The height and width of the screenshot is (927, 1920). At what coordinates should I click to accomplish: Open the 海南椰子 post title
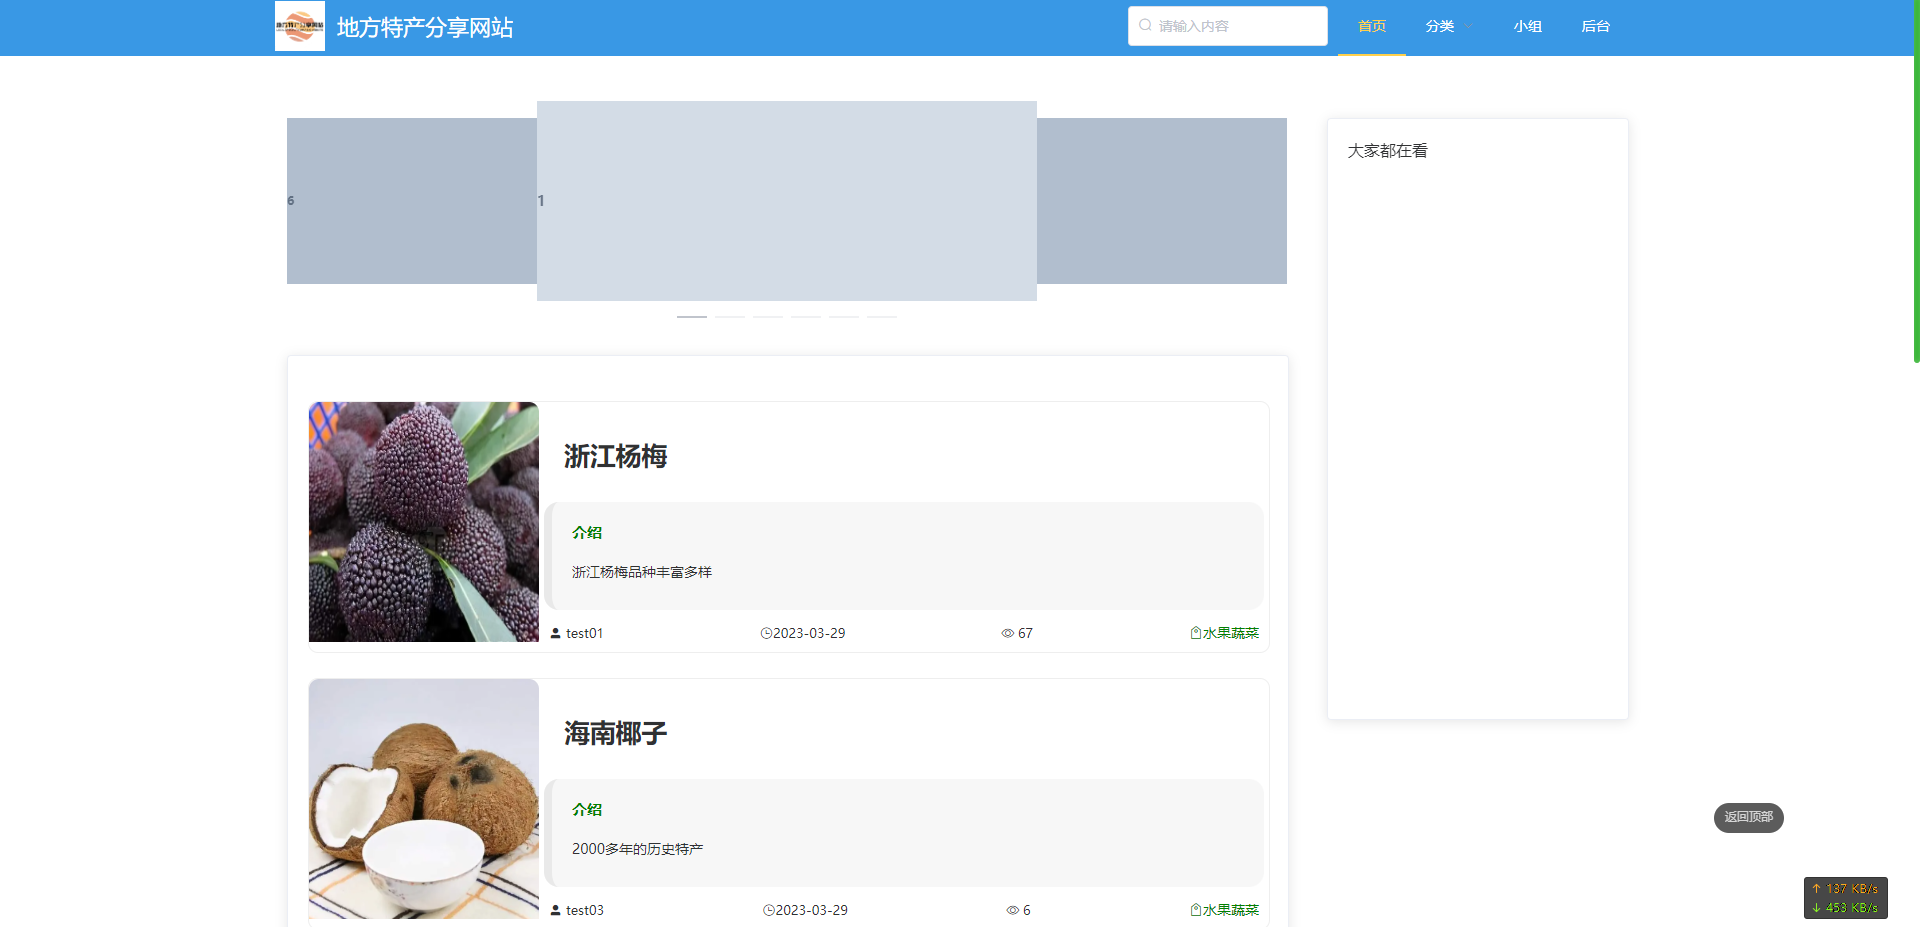[615, 733]
